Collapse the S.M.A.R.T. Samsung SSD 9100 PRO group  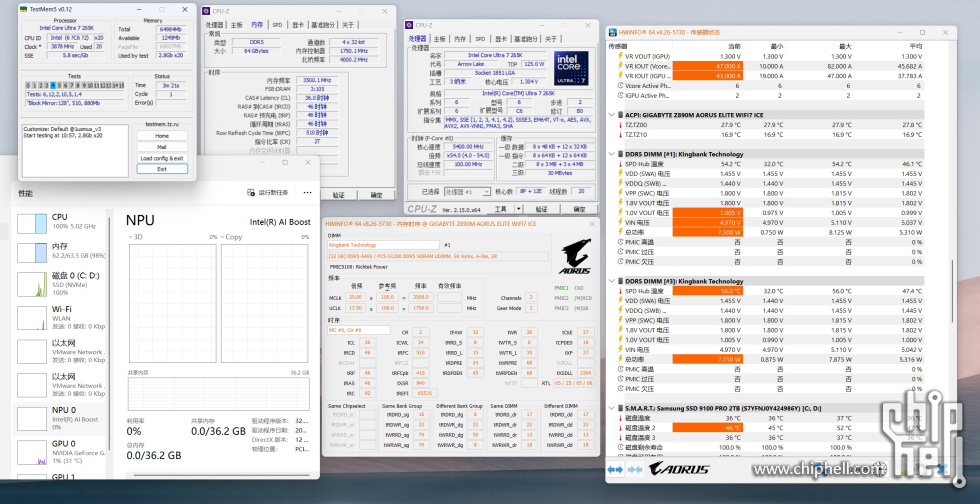[612, 408]
